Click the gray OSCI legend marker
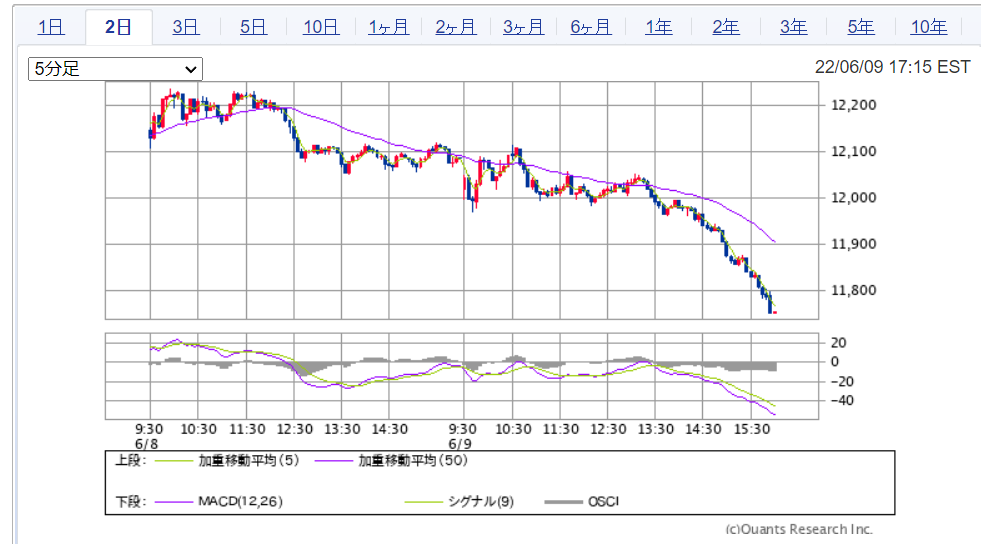The image size is (981, 544). point(564,501)
